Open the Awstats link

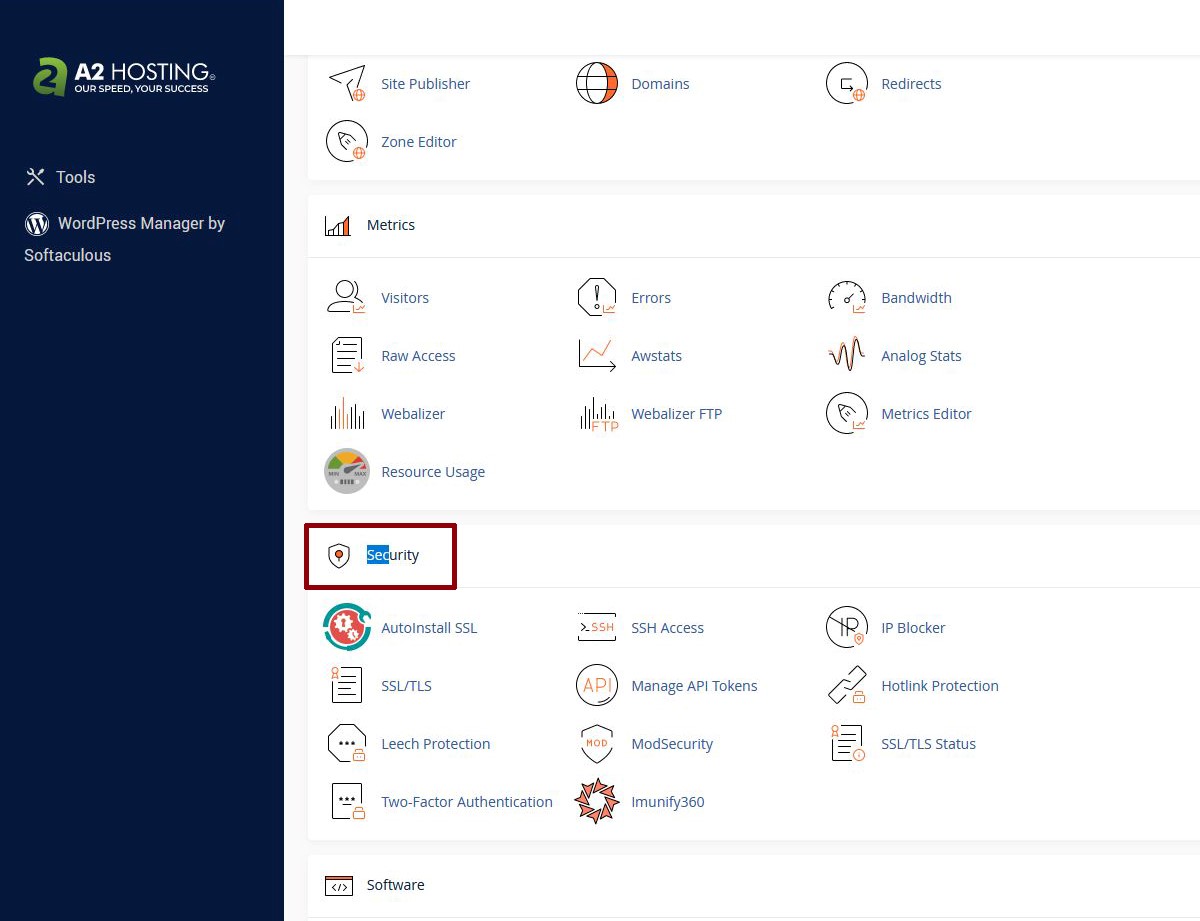click(x=657, y=356)
